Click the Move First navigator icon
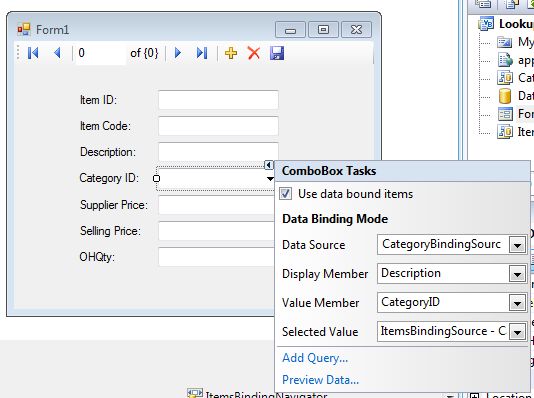 33,53
